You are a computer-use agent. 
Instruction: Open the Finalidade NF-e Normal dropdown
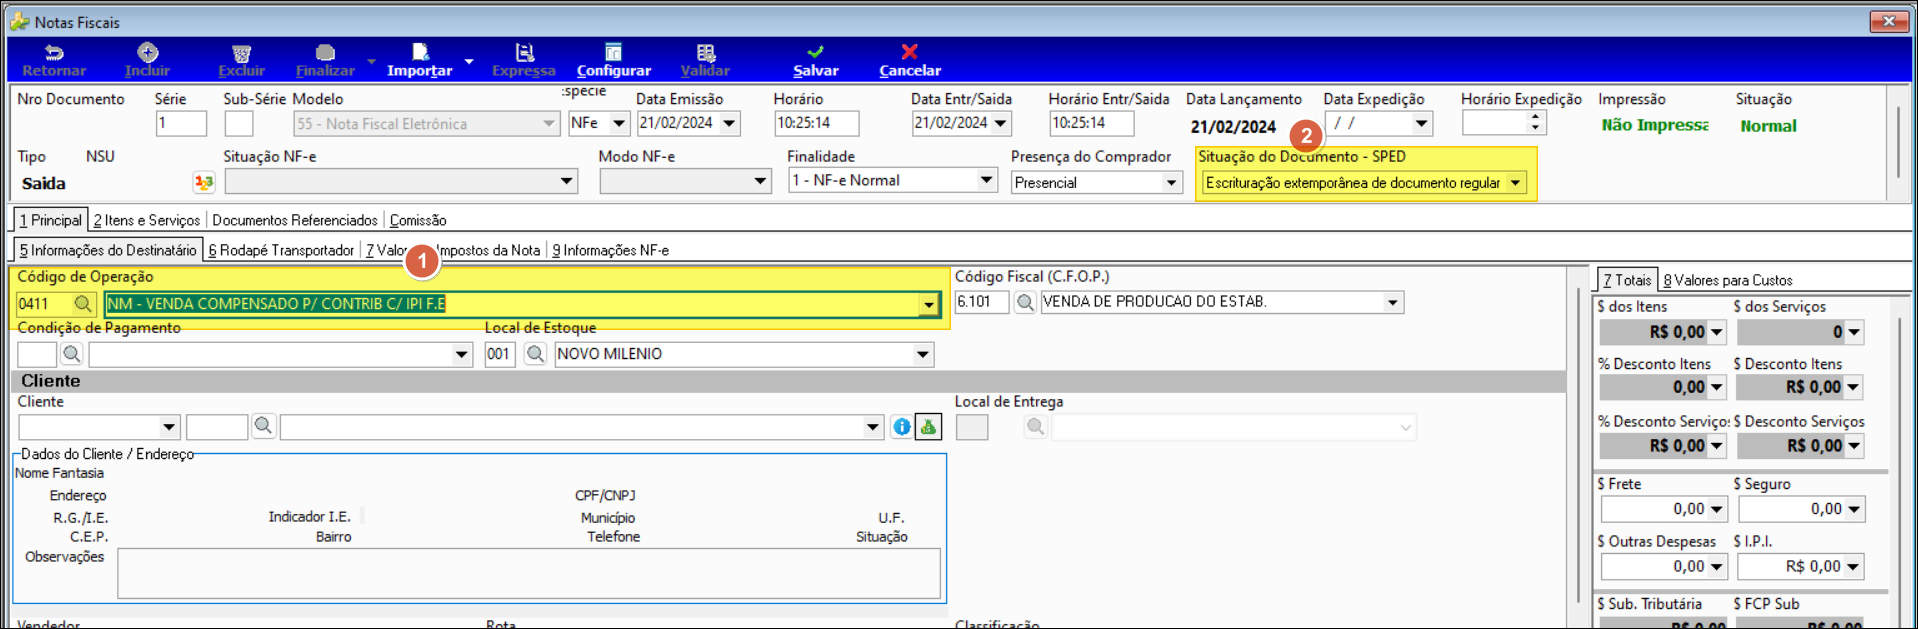(986, 180)
